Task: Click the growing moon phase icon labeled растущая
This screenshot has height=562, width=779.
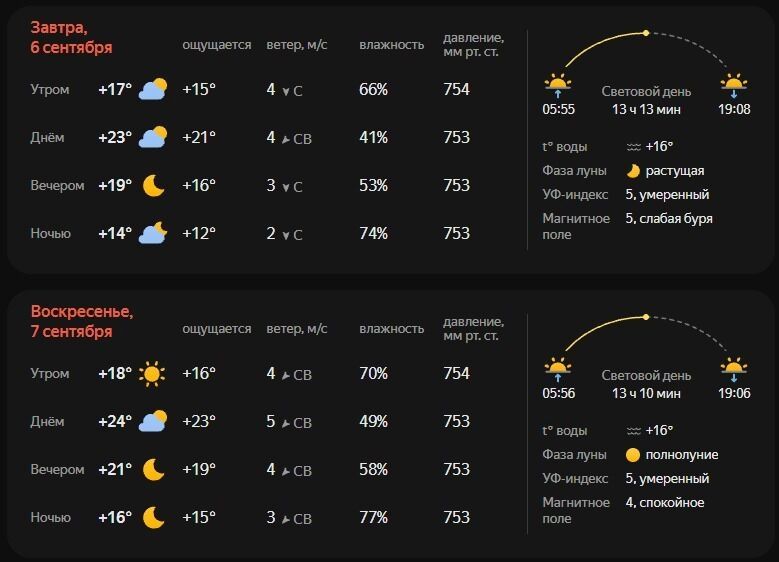Action: 632,171
